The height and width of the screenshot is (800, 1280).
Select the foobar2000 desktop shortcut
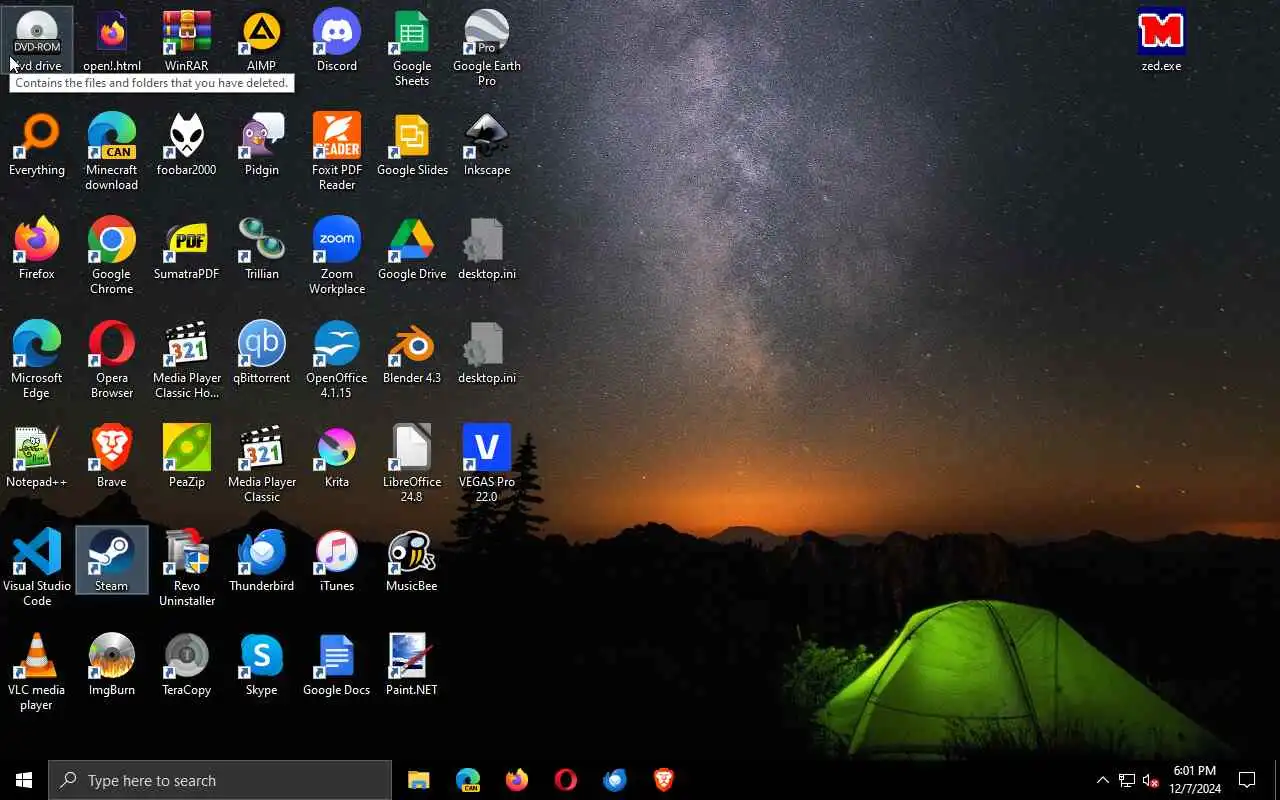pyautogui.click(x=187, y=145)
